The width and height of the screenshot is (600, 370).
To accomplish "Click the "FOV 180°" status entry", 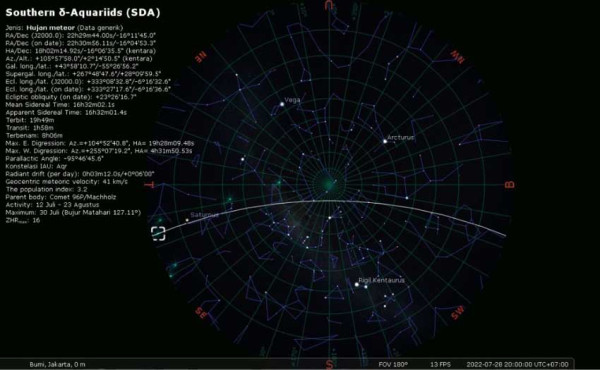I will [393, 364].
